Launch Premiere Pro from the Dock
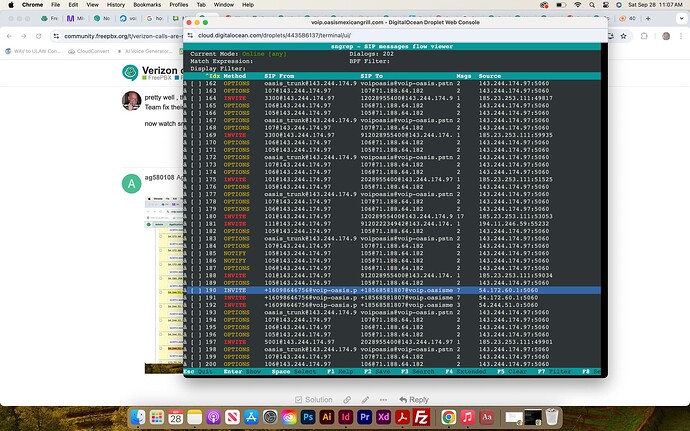 click(x=365, y=416)
